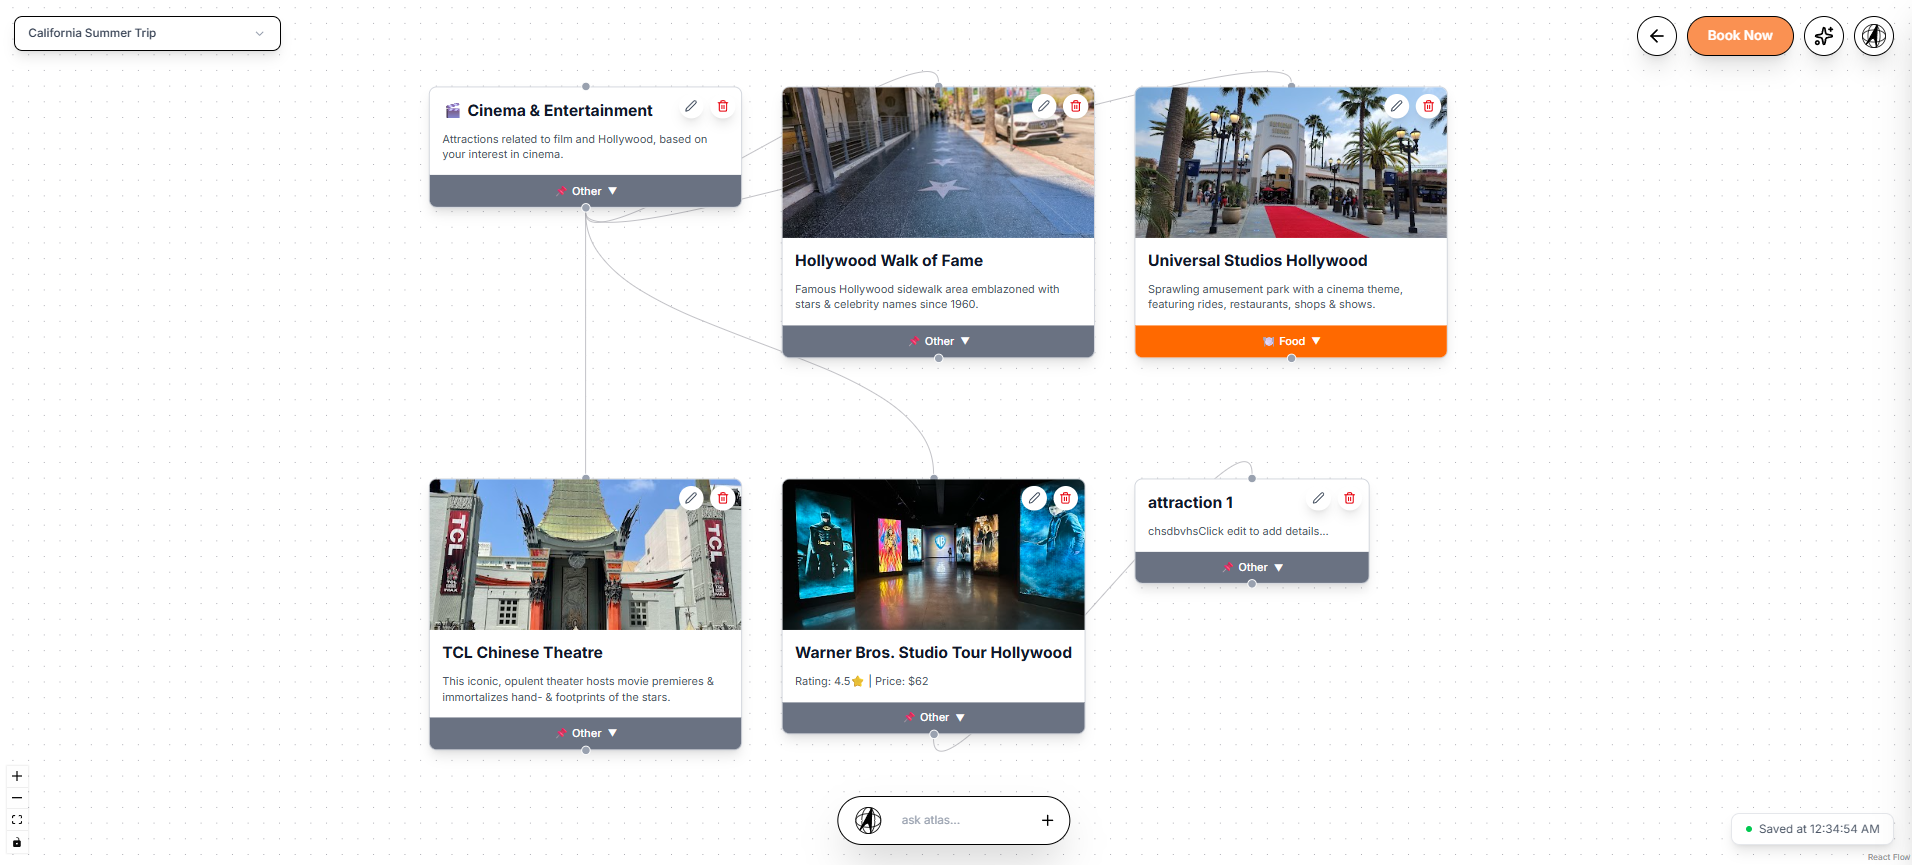
Task: Click the attraction 1 description text
Action: tap(1238, 531)
